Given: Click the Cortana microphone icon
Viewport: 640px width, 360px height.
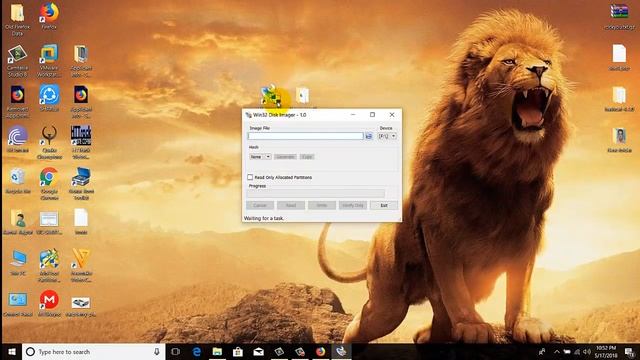Looking at the screenshot, I should pos(157,351).
